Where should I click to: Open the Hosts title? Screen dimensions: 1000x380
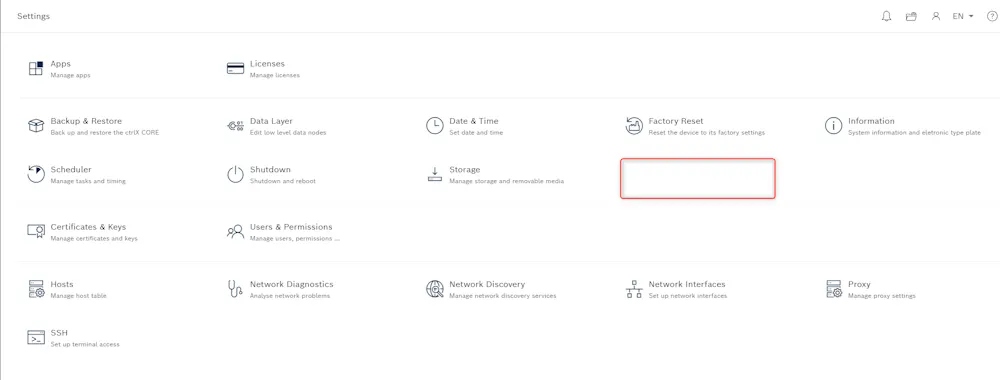click(62, 284)
